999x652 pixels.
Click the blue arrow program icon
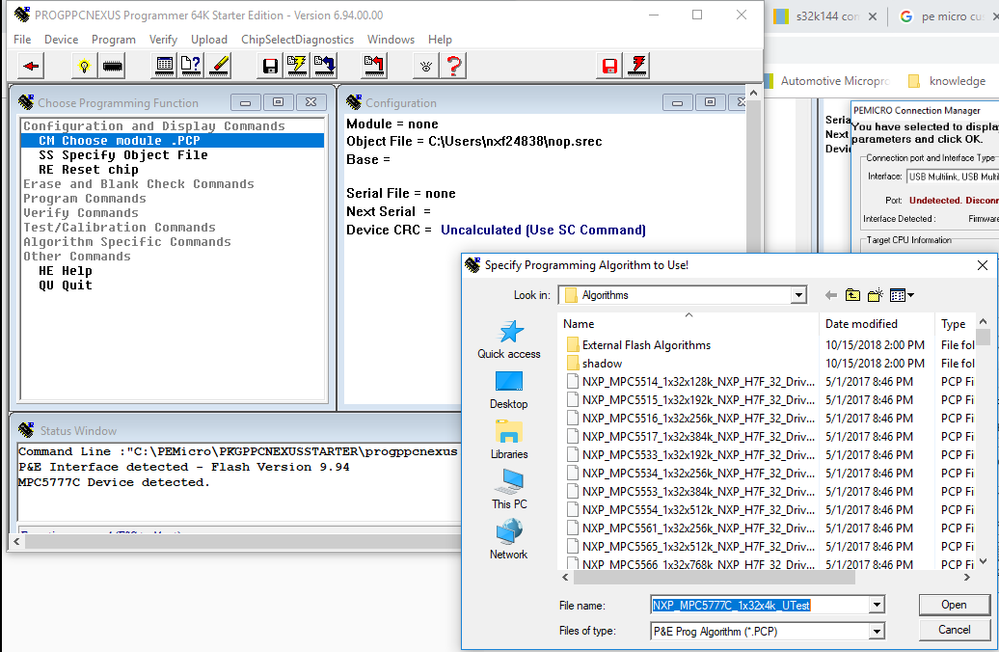[324, 66]
